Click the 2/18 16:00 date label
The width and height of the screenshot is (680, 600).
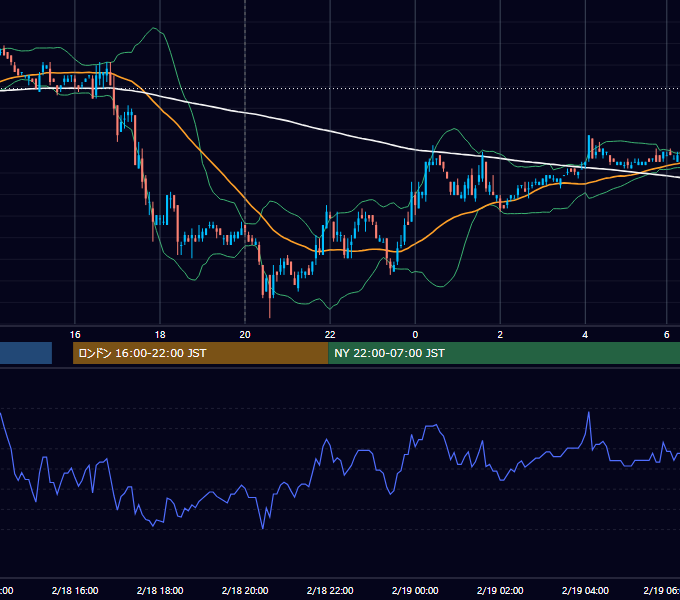[x=75, y=590]
